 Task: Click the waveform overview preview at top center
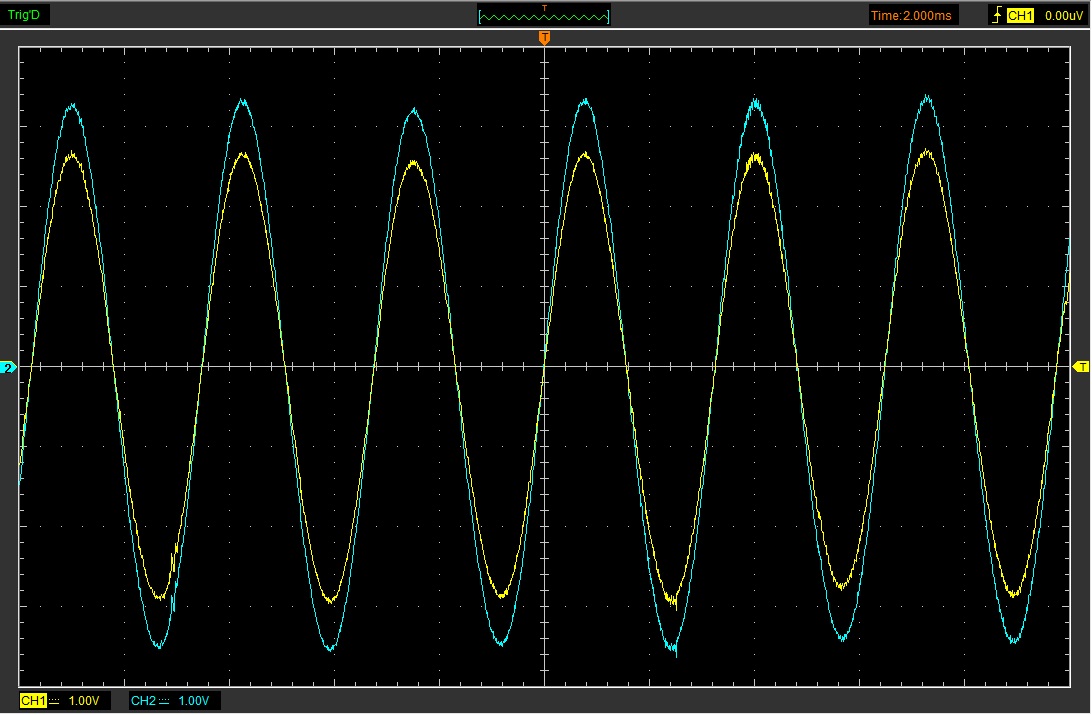[x=544, y=15]
